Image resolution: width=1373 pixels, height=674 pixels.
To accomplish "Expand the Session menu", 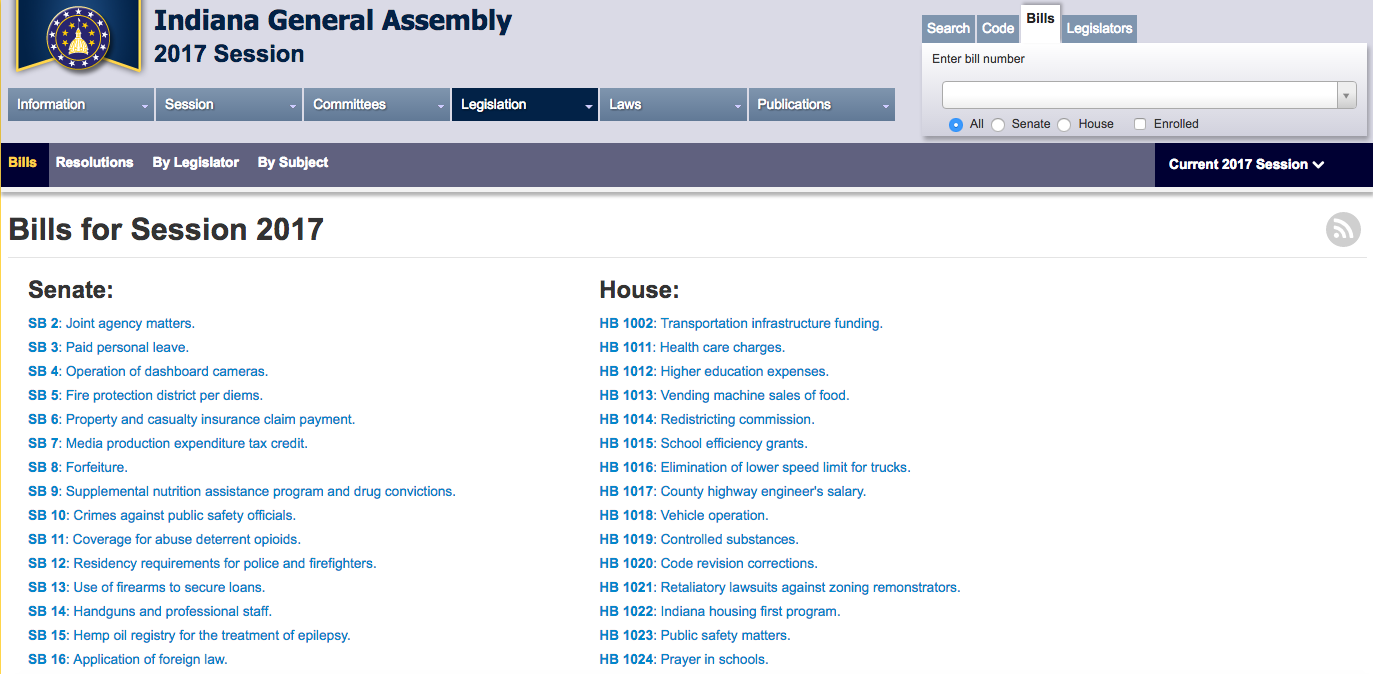I will point(229,105).
